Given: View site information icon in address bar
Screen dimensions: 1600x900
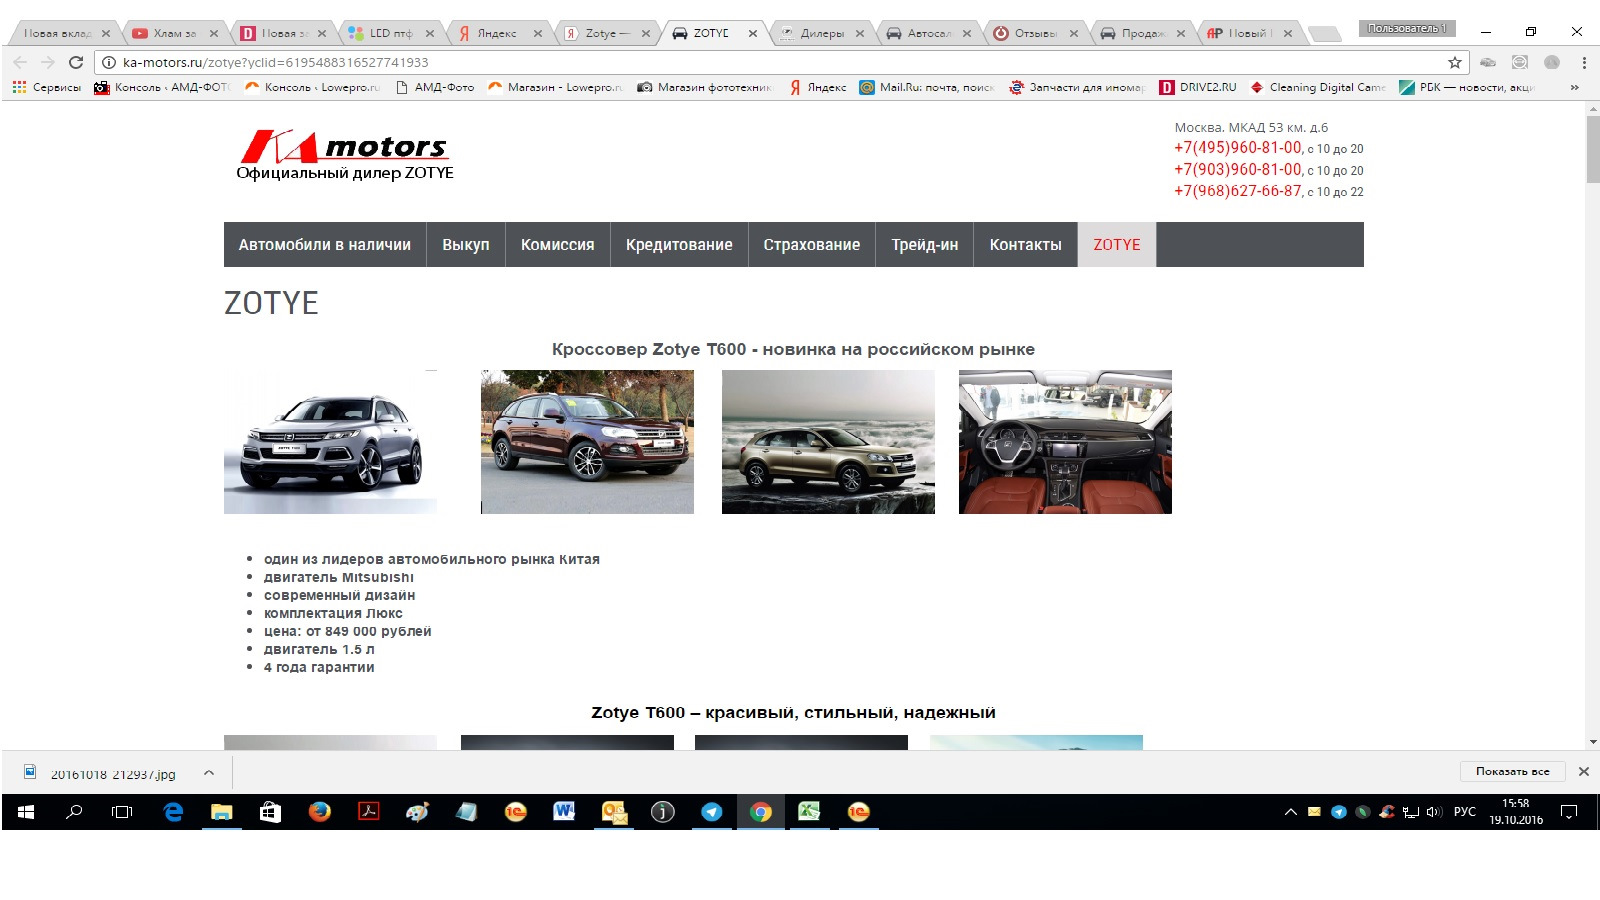Looking at the screenshot, I should click(x=109, y=62).
